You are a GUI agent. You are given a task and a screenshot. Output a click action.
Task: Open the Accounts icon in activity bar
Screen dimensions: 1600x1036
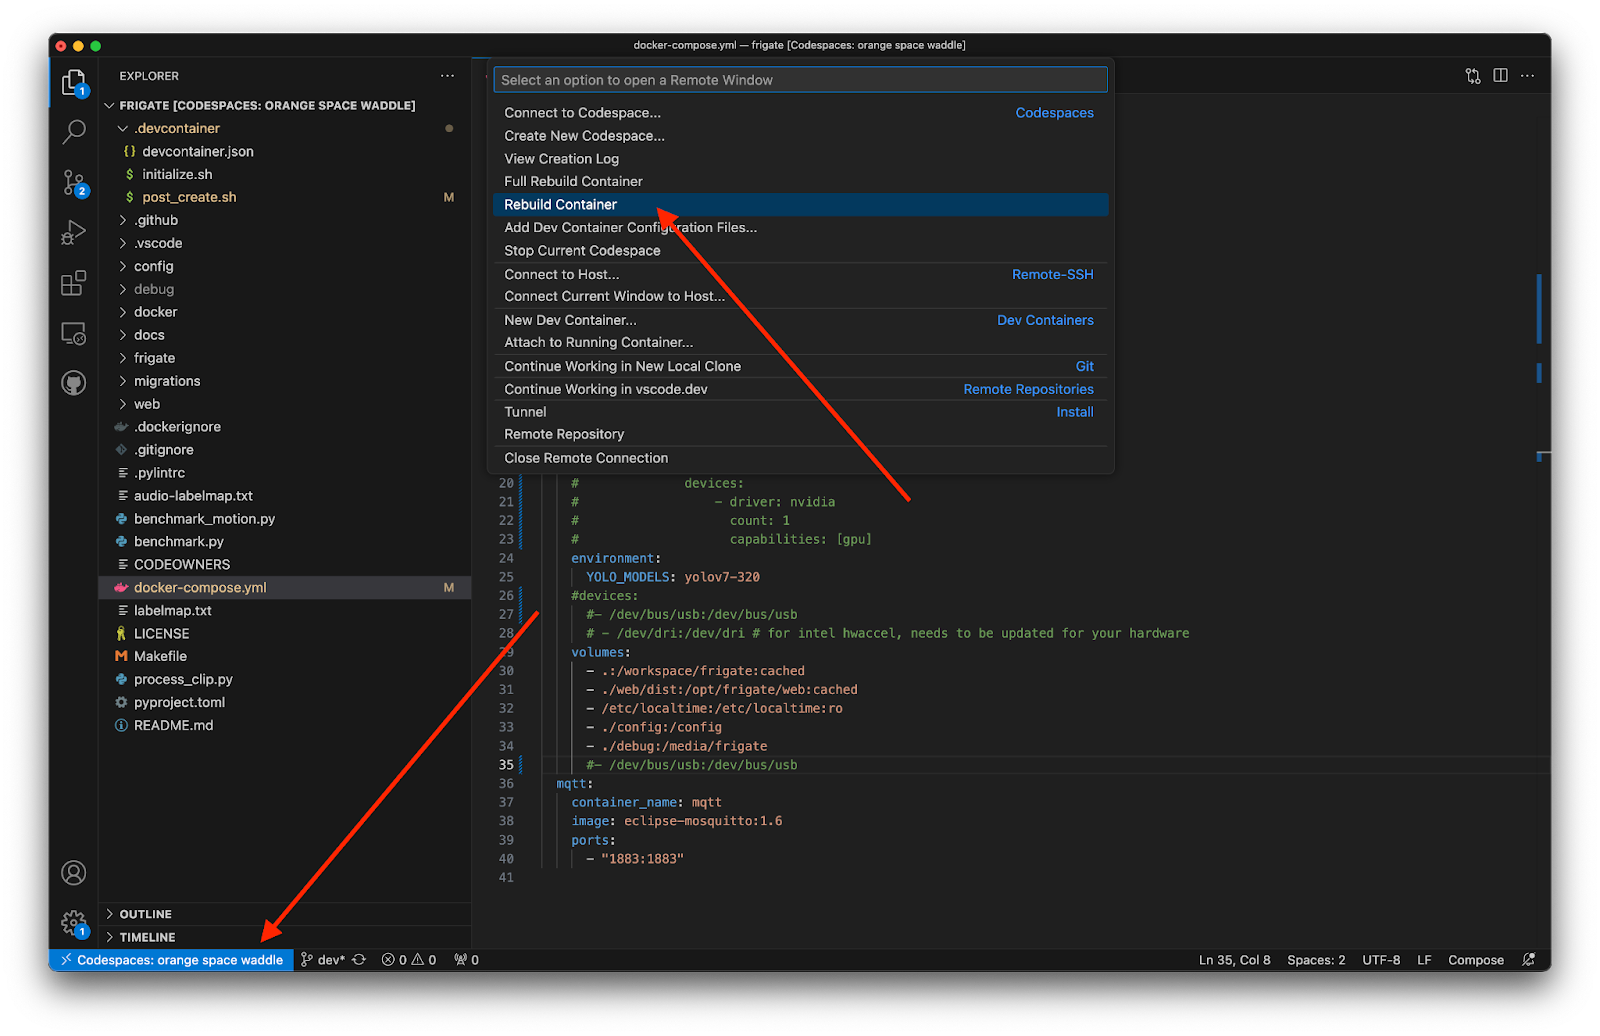[x=74, y=873]
